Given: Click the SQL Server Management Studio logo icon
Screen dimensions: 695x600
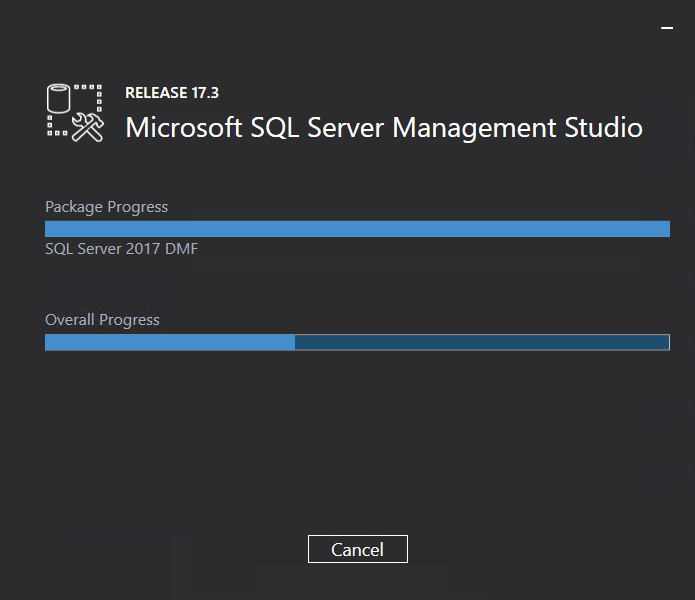Looking at the screenshot, I should tap(75, 113).
